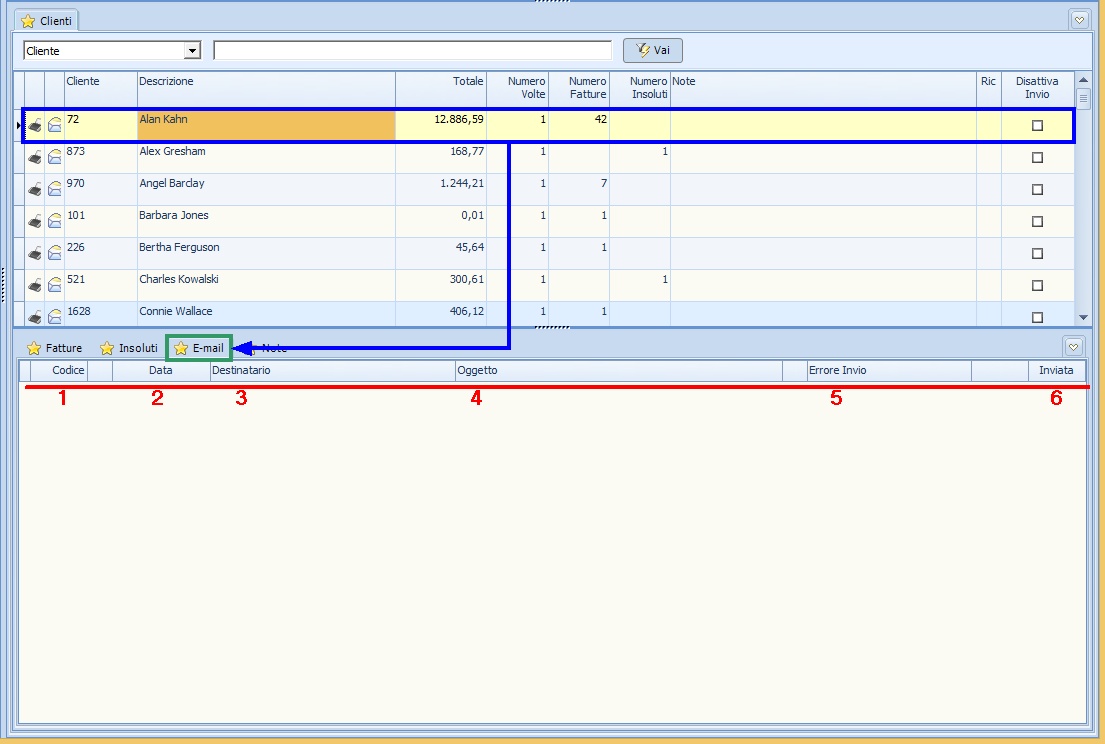This screenshot has width=1105, height=744.
Task: Open the lower detail panel options arrow
Action: tap(1073, 347)
